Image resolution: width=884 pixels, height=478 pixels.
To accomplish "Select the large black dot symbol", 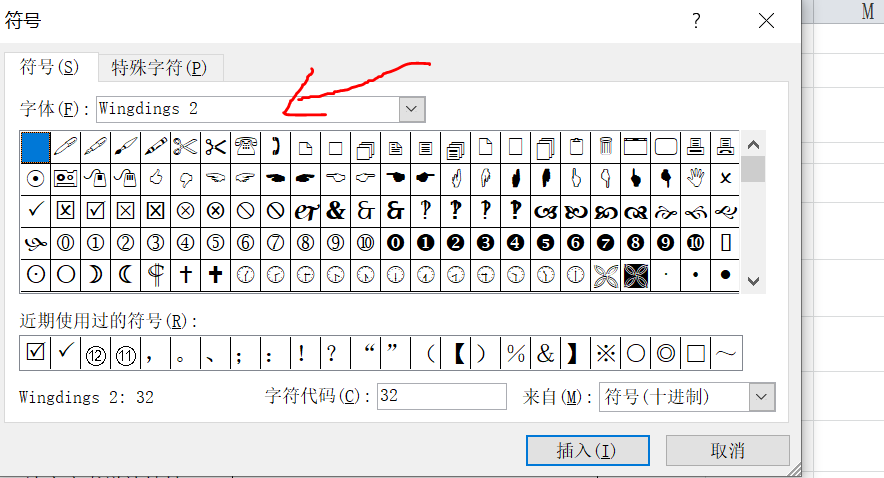I will click(726, 275).
